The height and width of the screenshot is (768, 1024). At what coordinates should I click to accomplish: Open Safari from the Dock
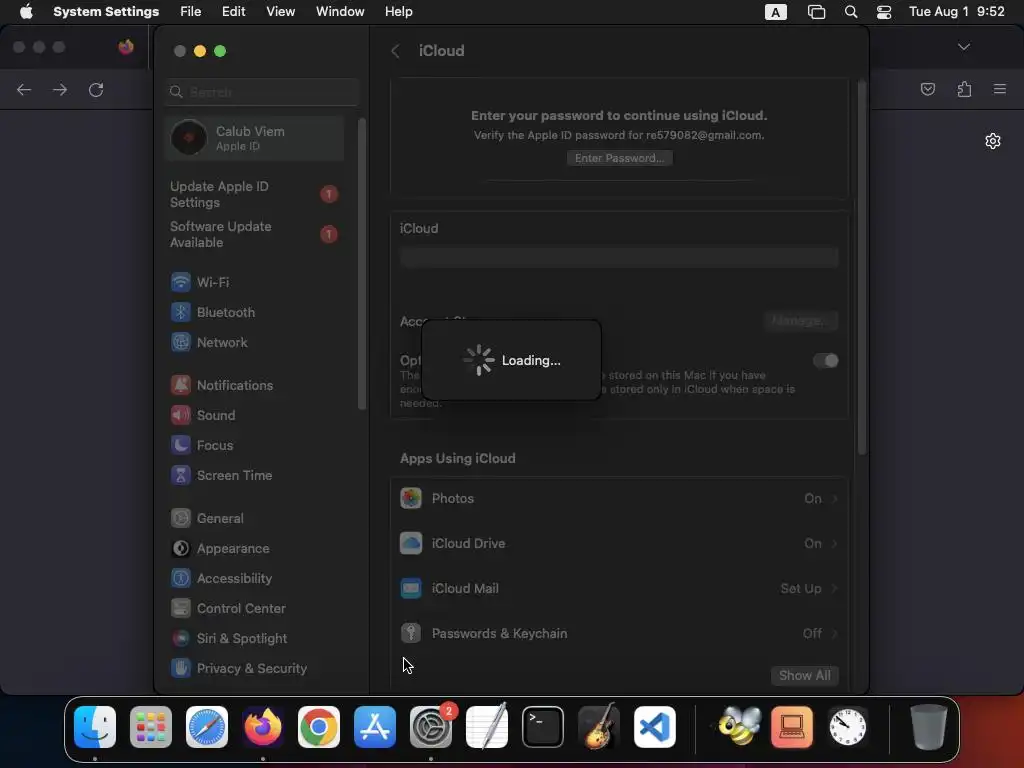click(x=207, y=727)
